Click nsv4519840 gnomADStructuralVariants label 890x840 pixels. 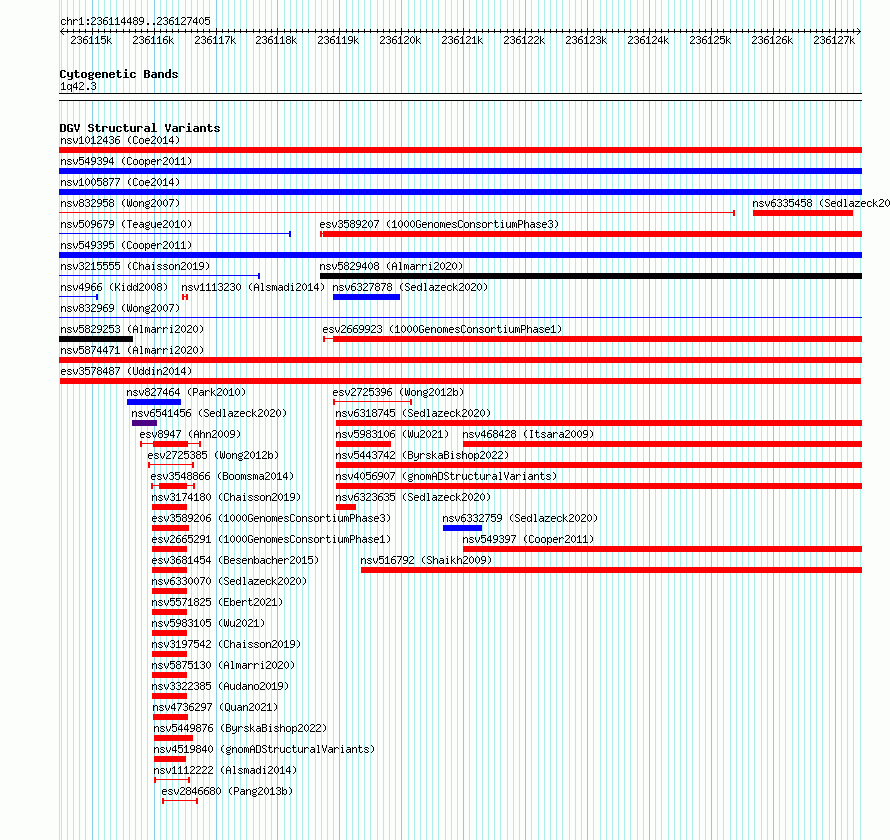coord(265,749)
